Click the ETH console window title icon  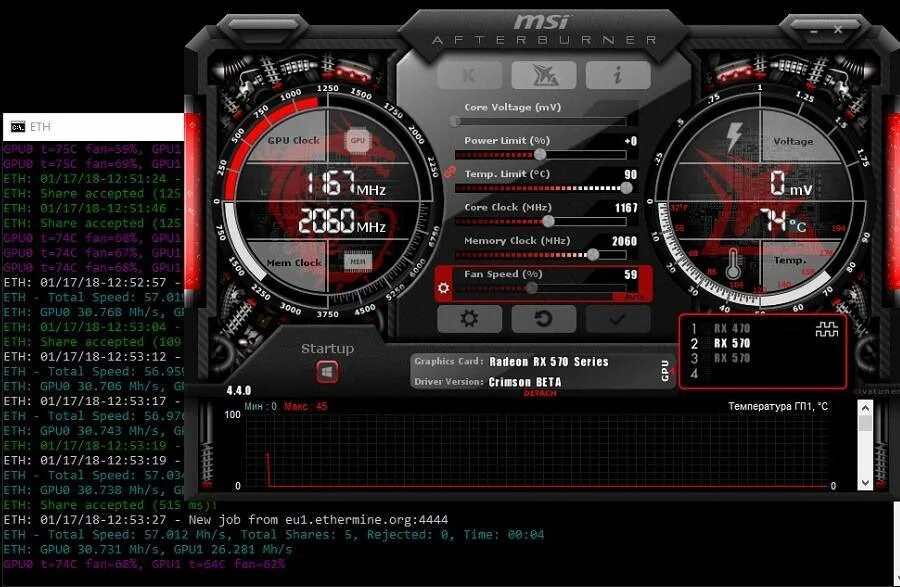pyautogui.click(x=18, y=127)
